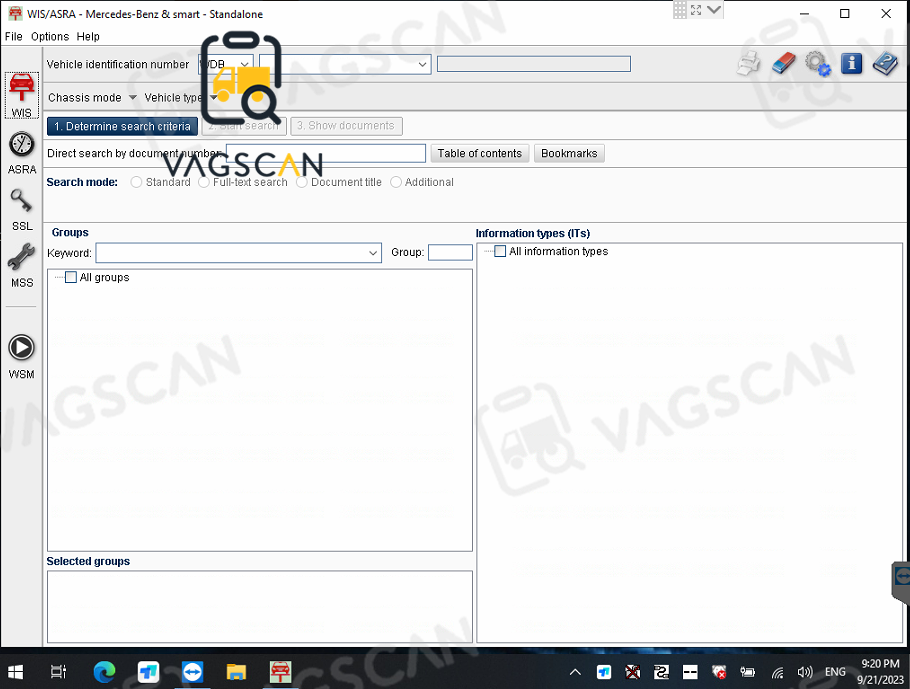Open the File menu
Screen dimensions: 910x689
13,37
